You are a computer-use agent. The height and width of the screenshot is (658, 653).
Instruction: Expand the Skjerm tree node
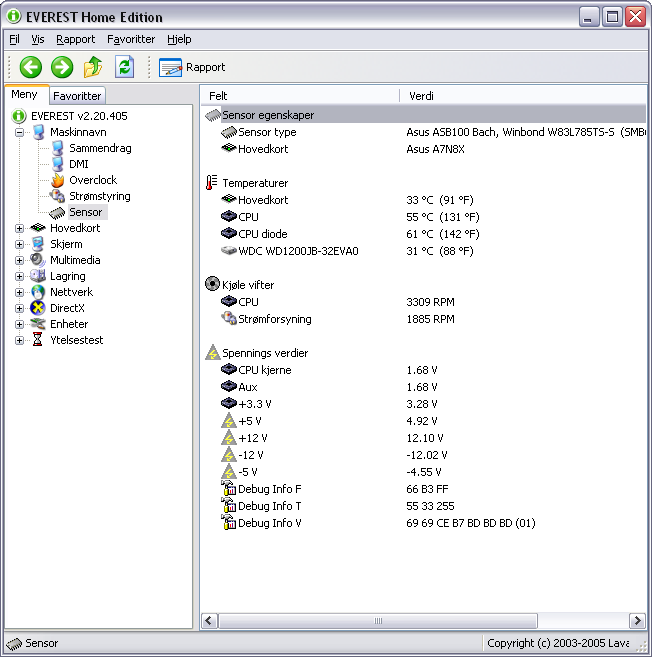coord(19,244)
